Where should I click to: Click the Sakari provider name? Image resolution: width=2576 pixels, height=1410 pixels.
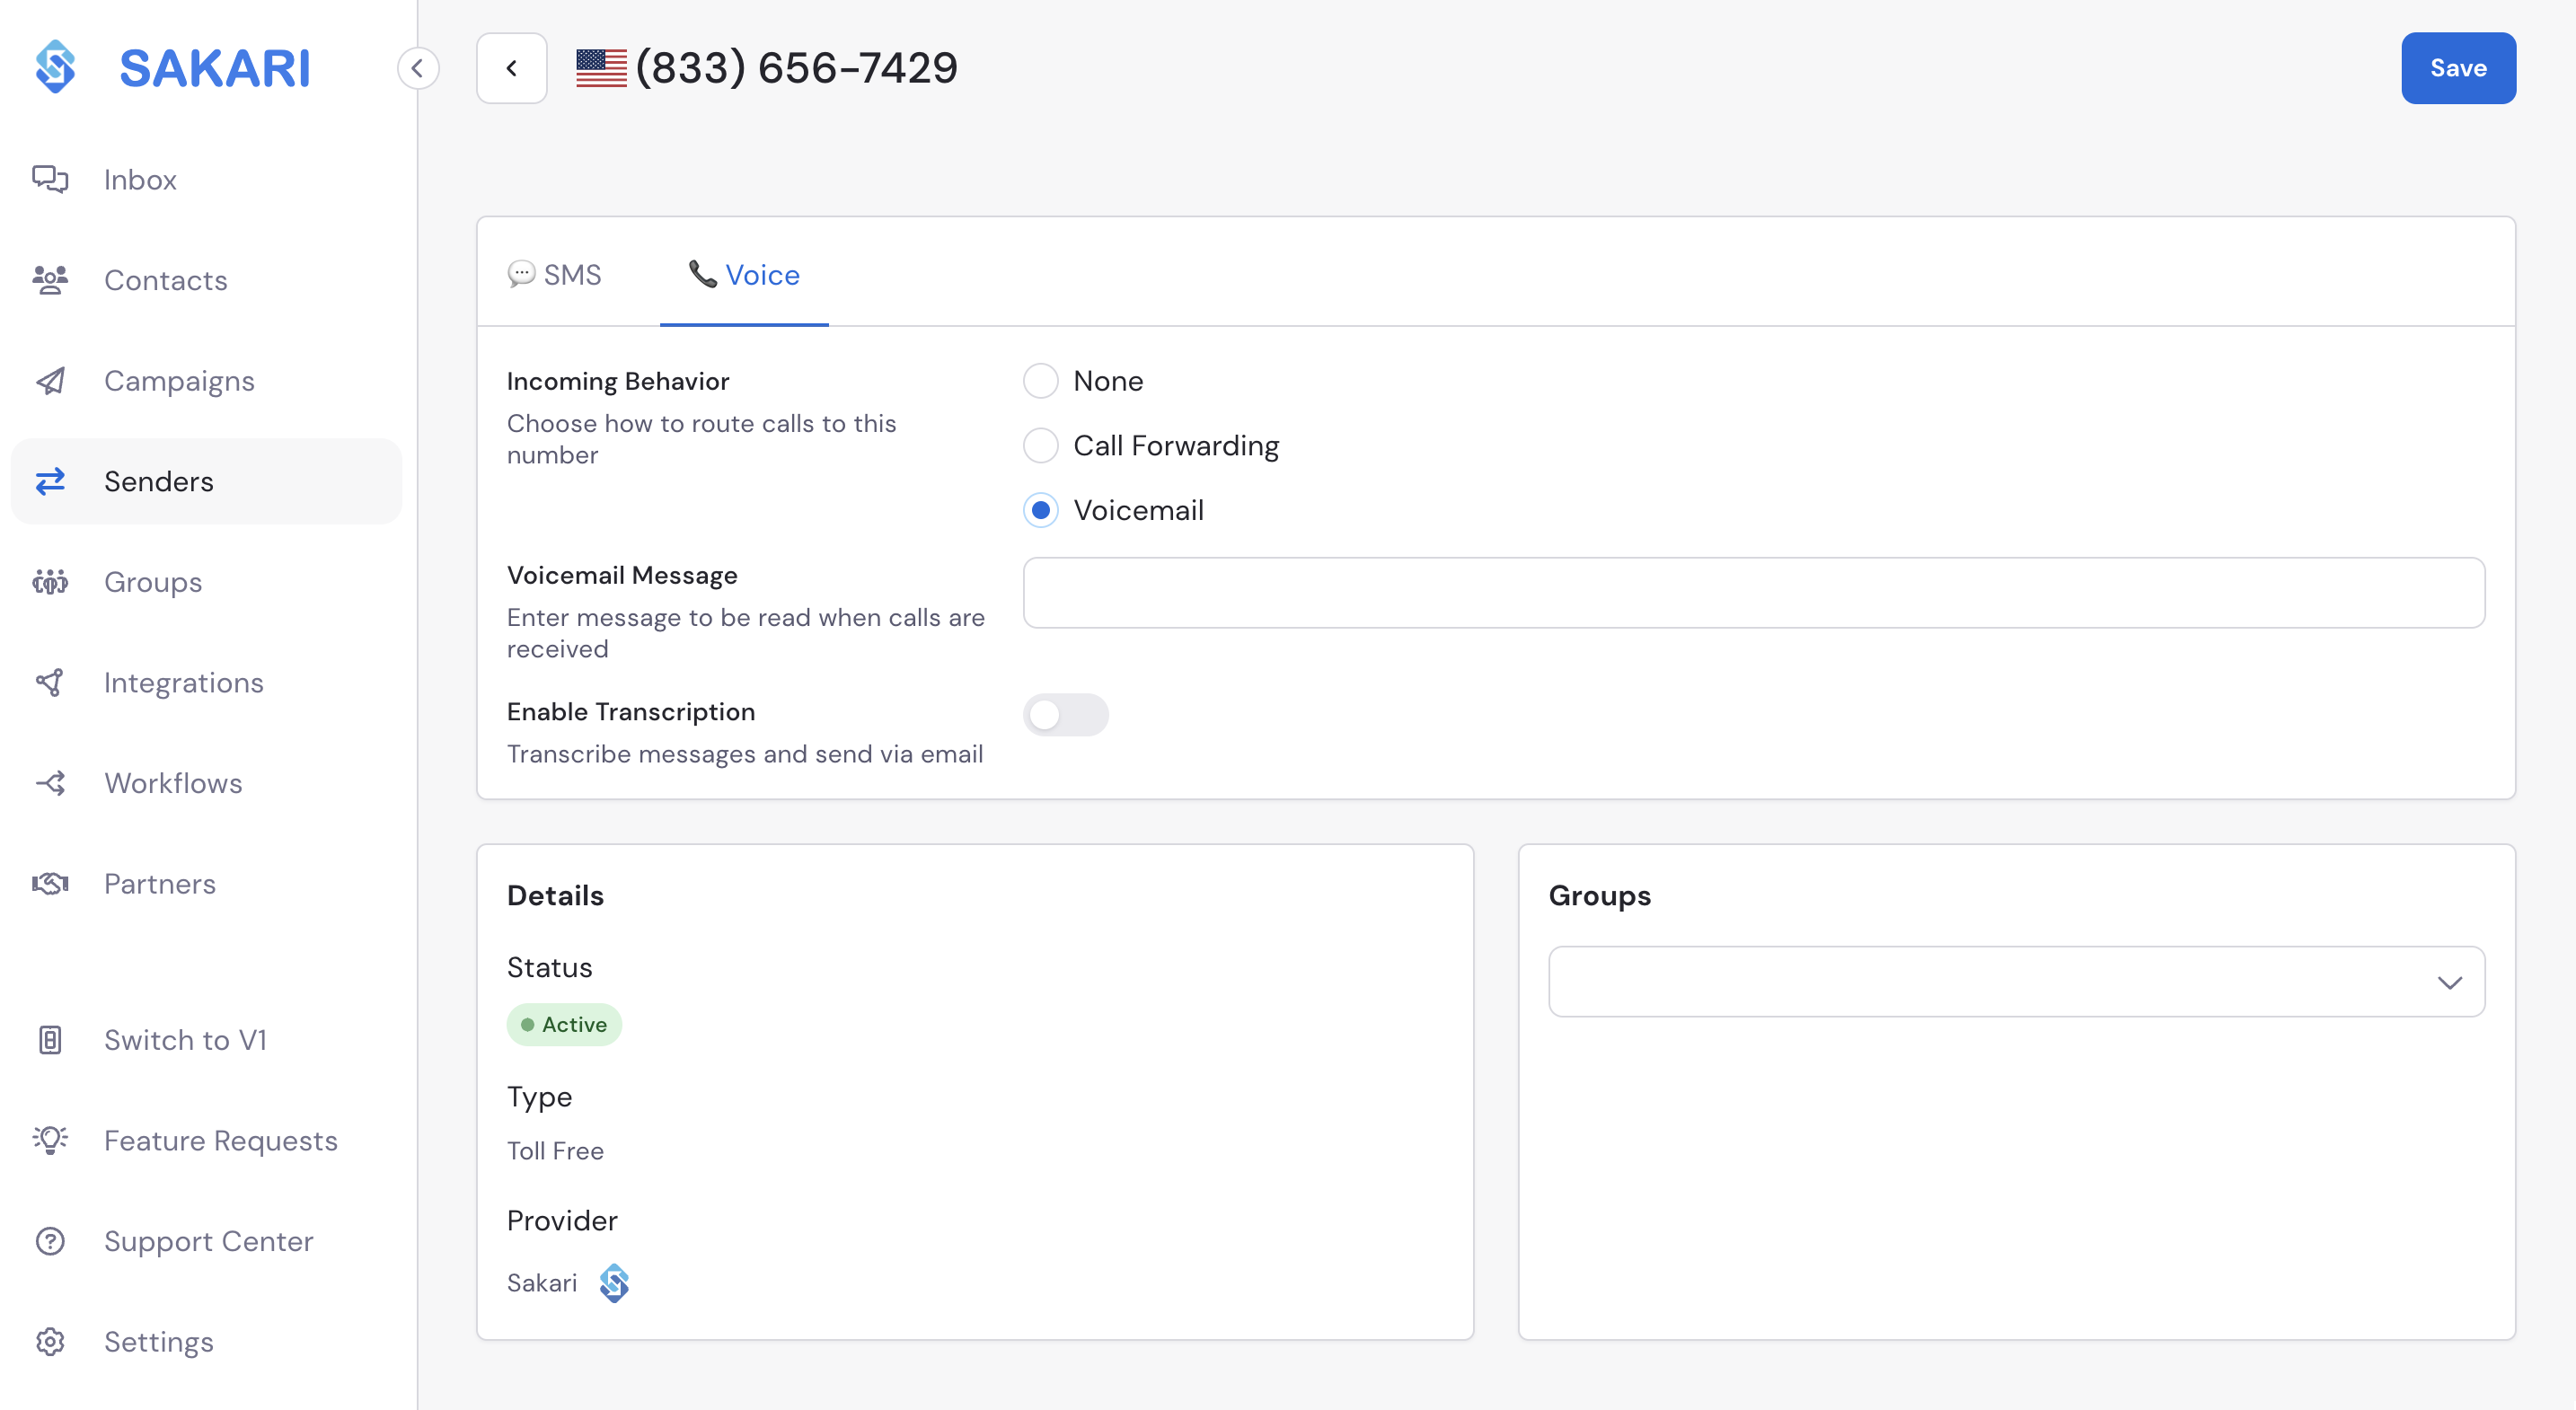(x=542, y=1283)
